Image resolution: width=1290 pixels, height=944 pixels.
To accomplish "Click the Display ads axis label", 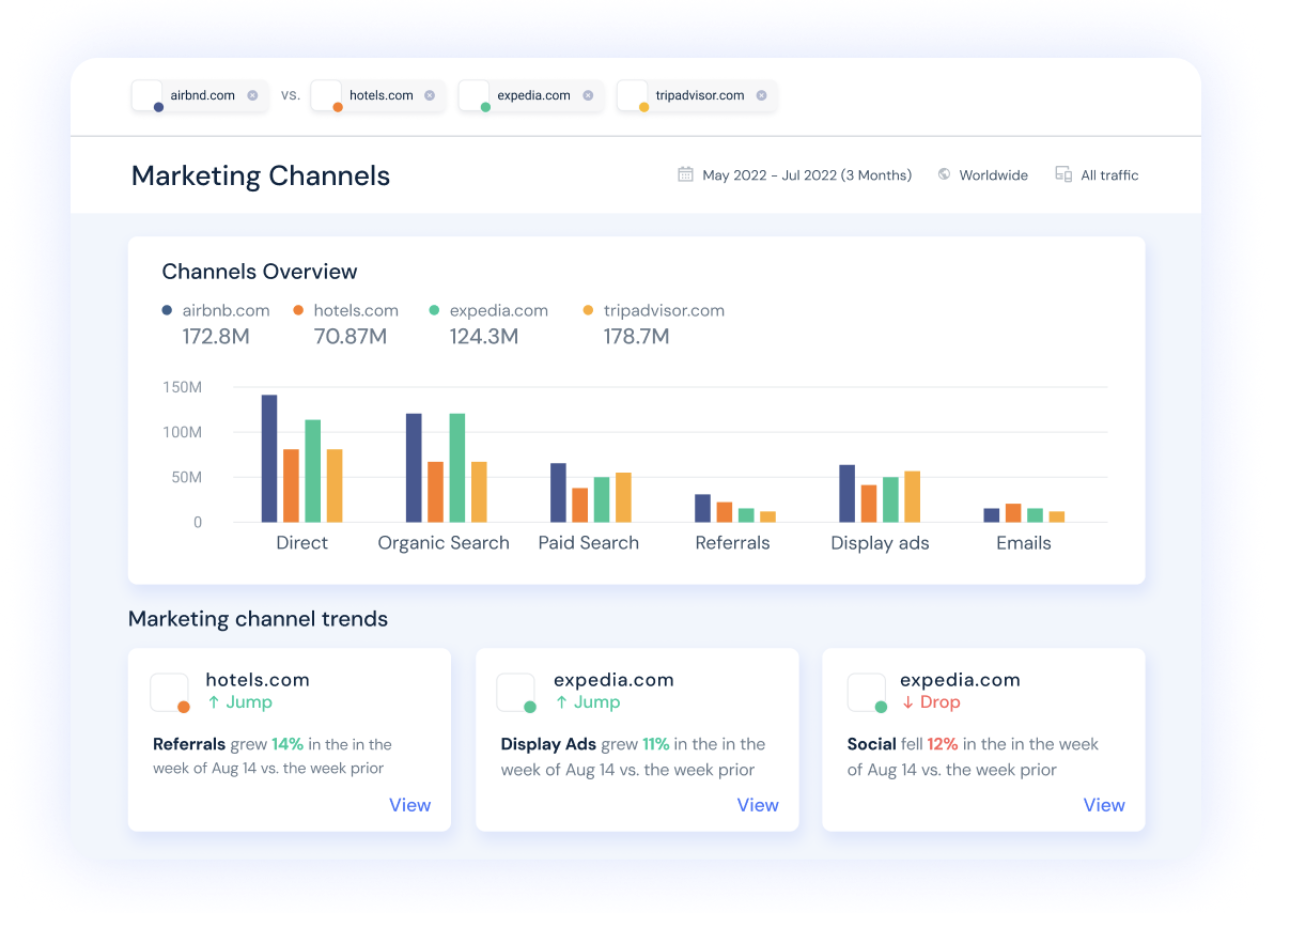I will click(x=880, y=543).
